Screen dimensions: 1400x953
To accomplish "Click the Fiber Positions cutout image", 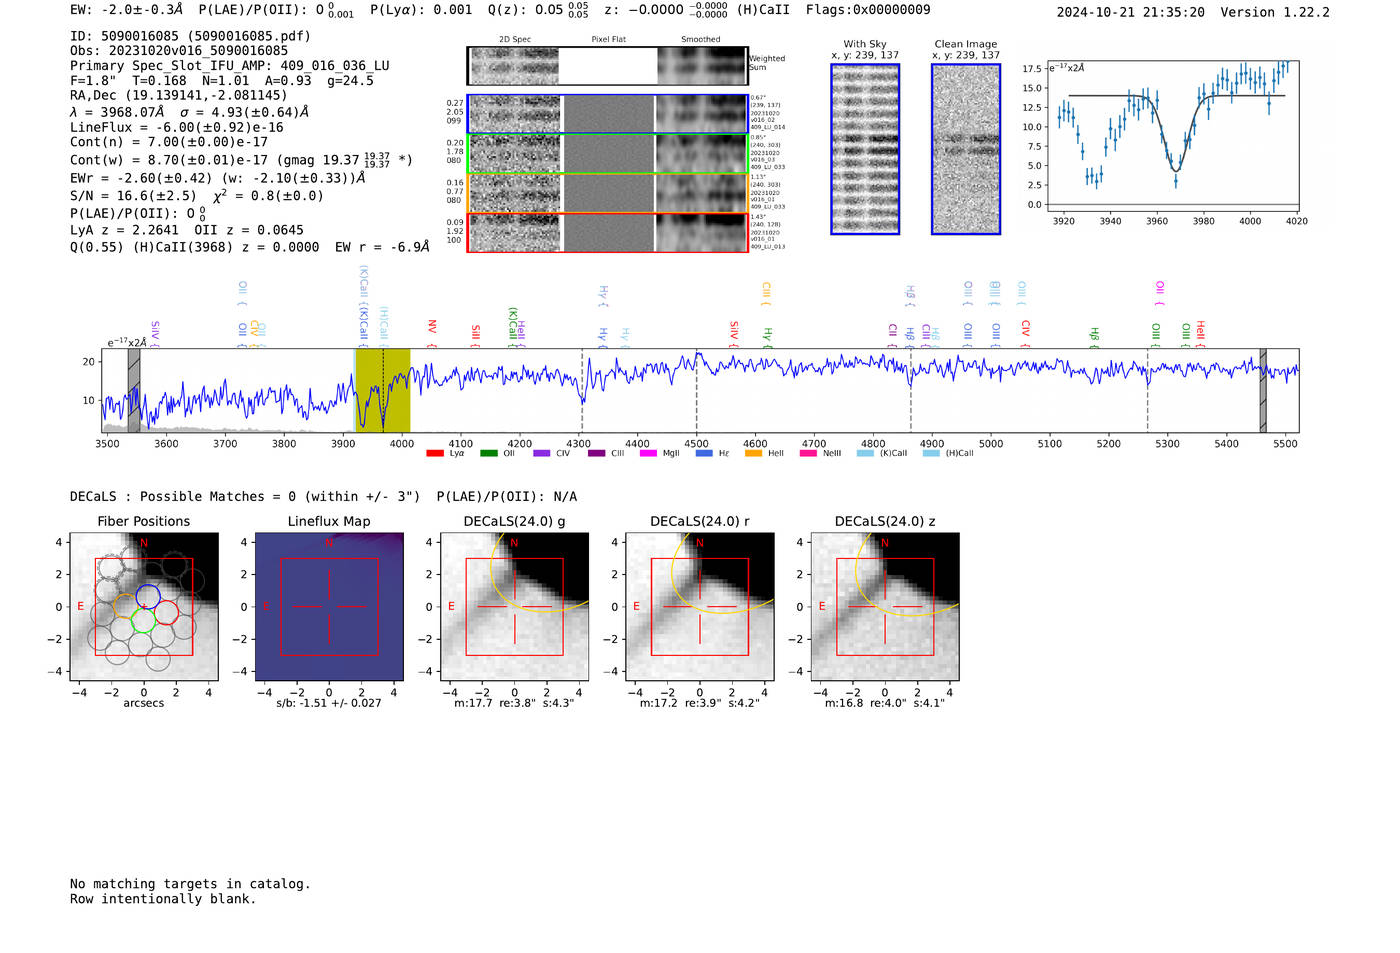I will pos(144,606).
